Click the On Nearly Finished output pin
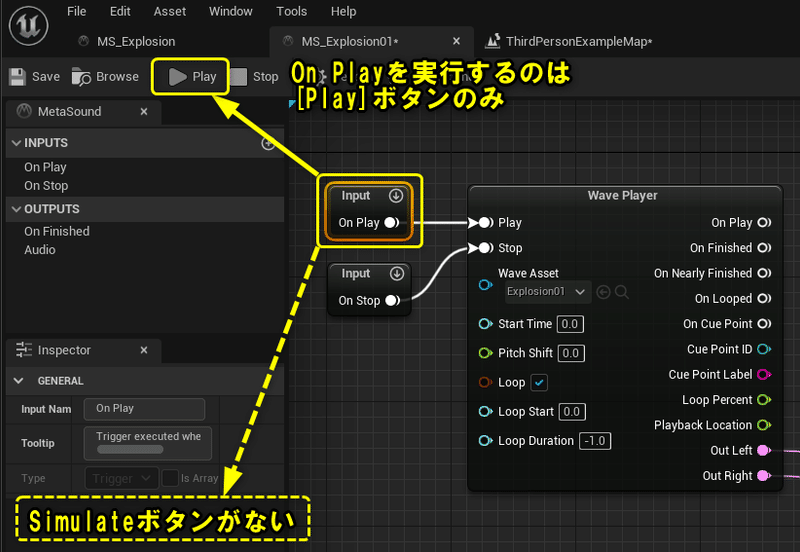The height and width of the screenshot is (552, 800). pyautogui.click(x=764, y=273)
